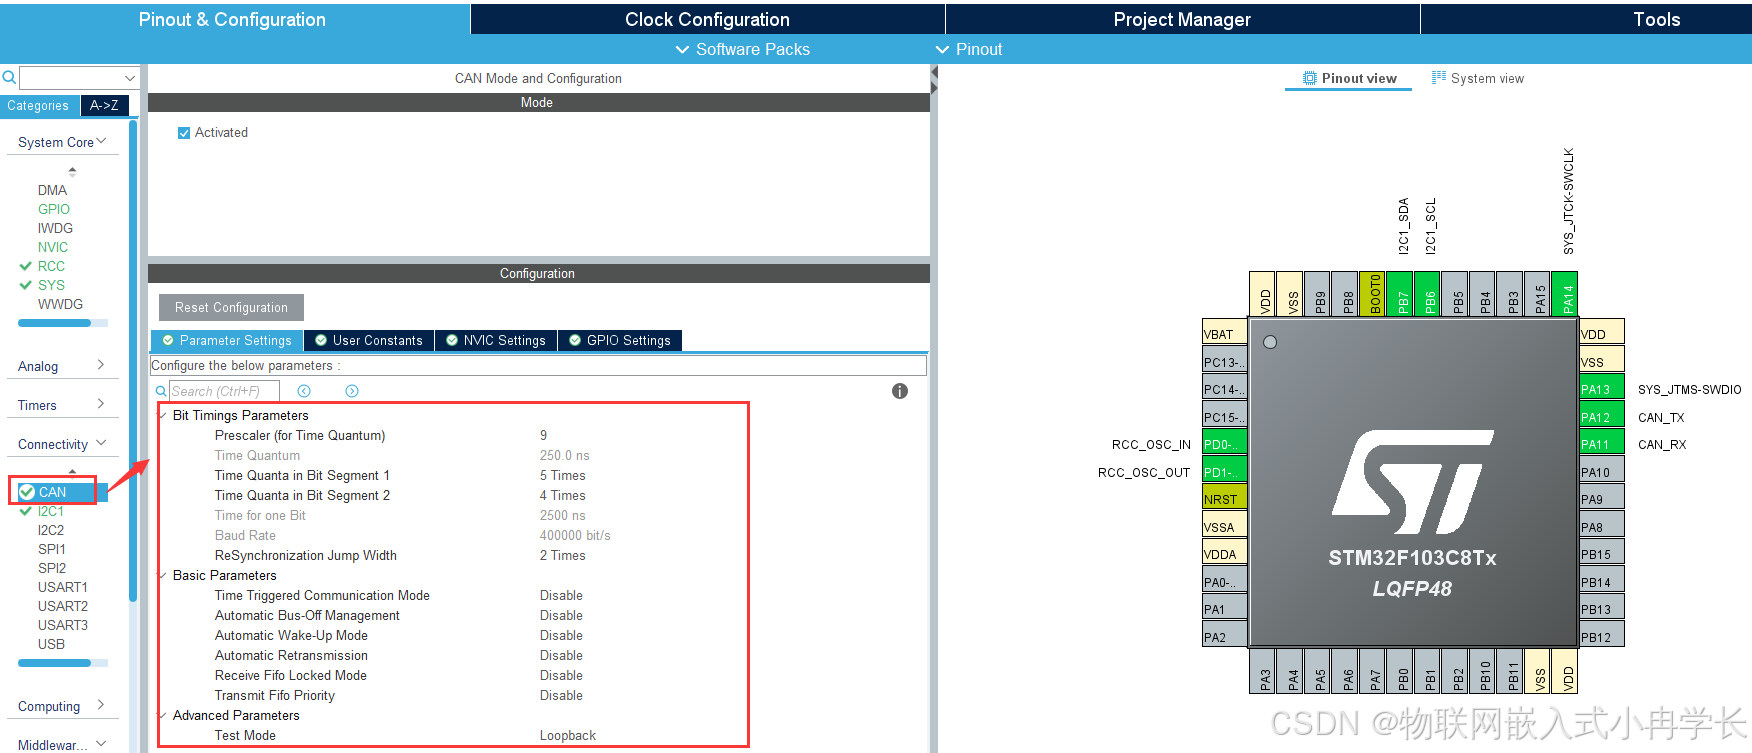
Task: Click the search magnifier icon in categories panel
Action: click(x=9, y=78)
